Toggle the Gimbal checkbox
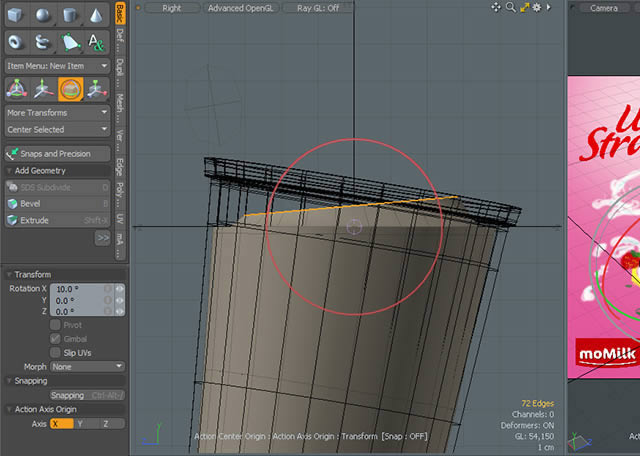 coord(55,339)
